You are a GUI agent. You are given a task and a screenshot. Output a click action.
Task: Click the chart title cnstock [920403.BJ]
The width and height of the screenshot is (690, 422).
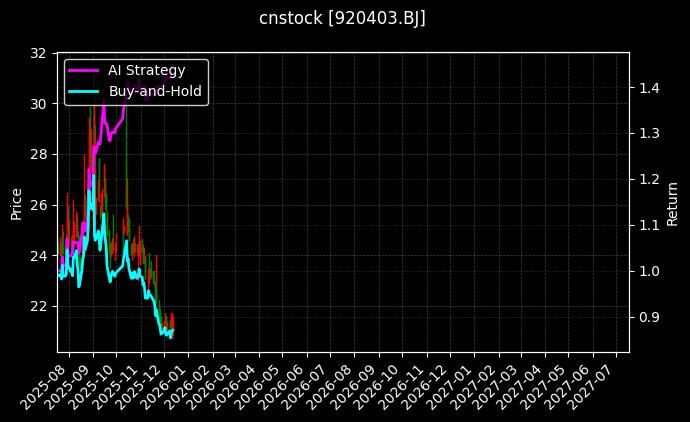[x=343, y=19]
